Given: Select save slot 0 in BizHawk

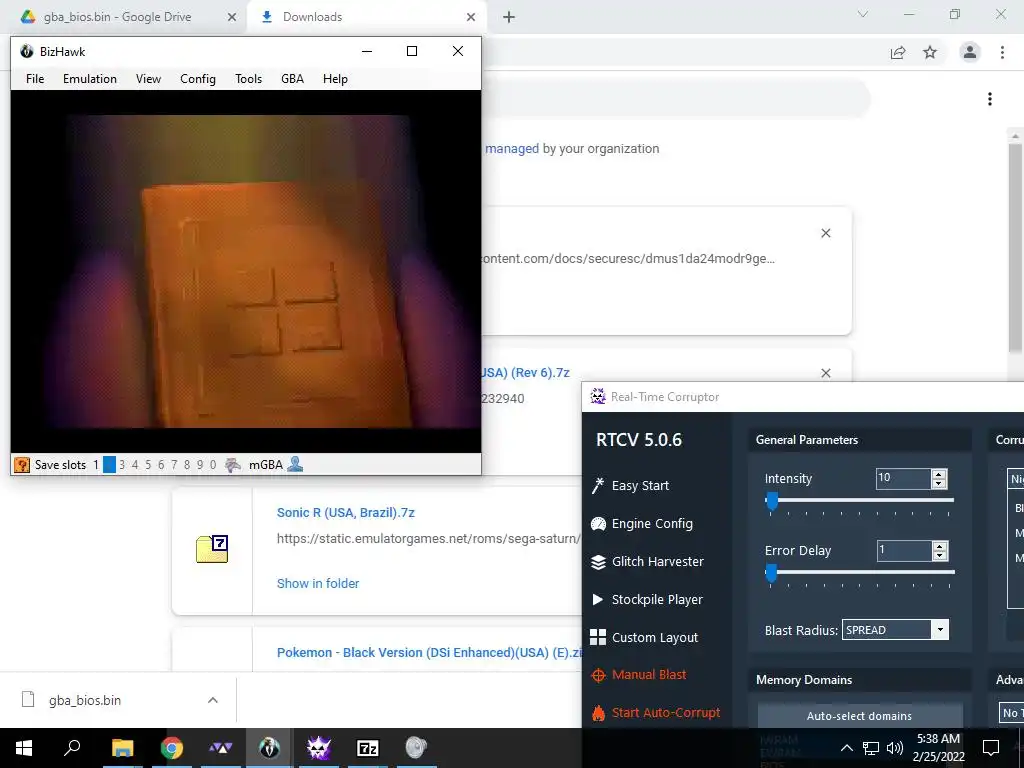Looking at the screenshot, I should tap(213, 465).
